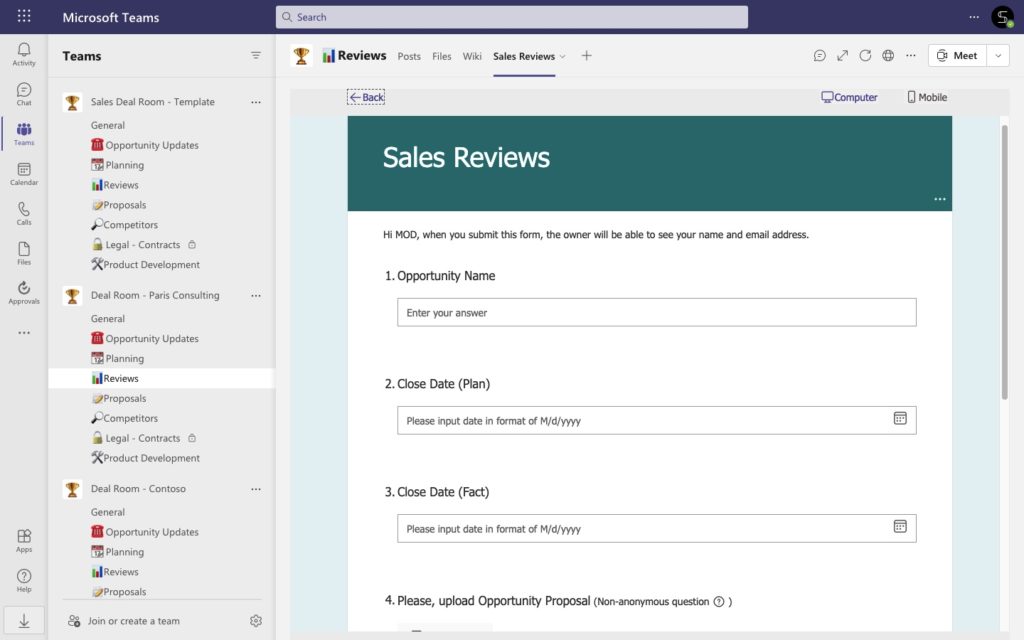Open Approvals app in the left rail

click(x=24, y=293)
